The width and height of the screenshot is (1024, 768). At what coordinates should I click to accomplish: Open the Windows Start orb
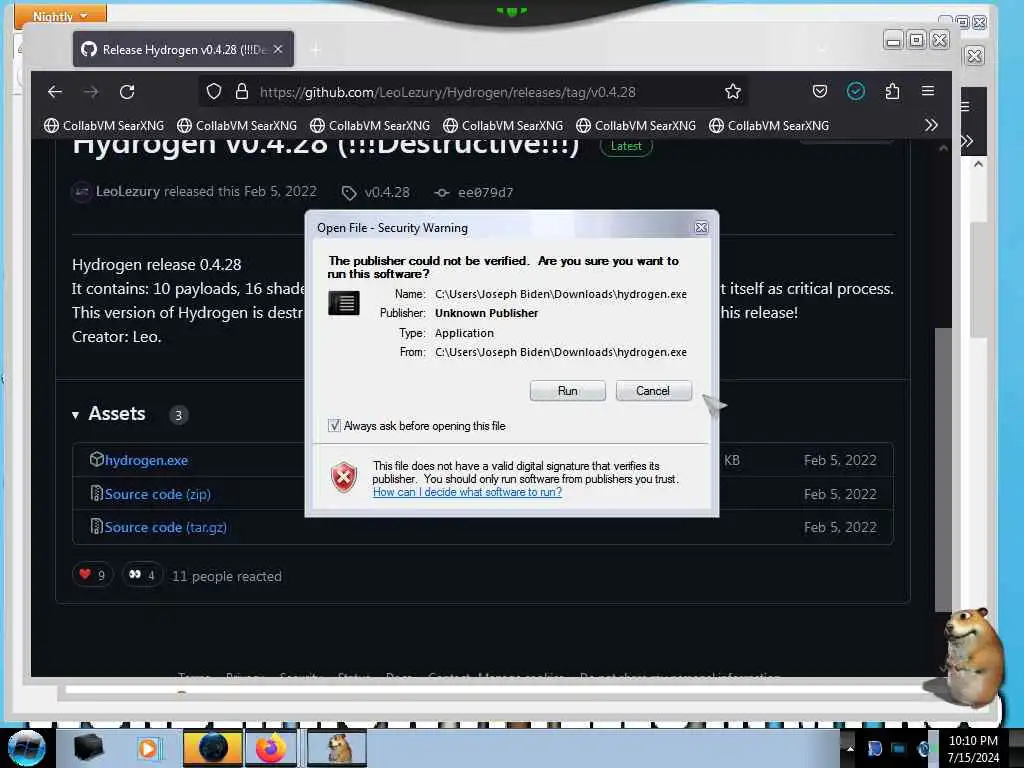point(27,748)
